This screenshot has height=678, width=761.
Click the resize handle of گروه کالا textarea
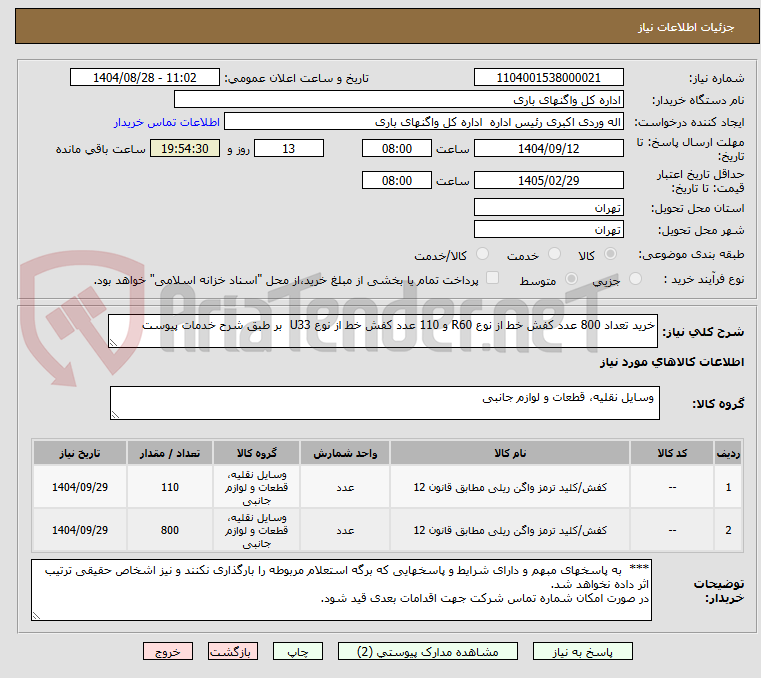[x=115, y=415]
